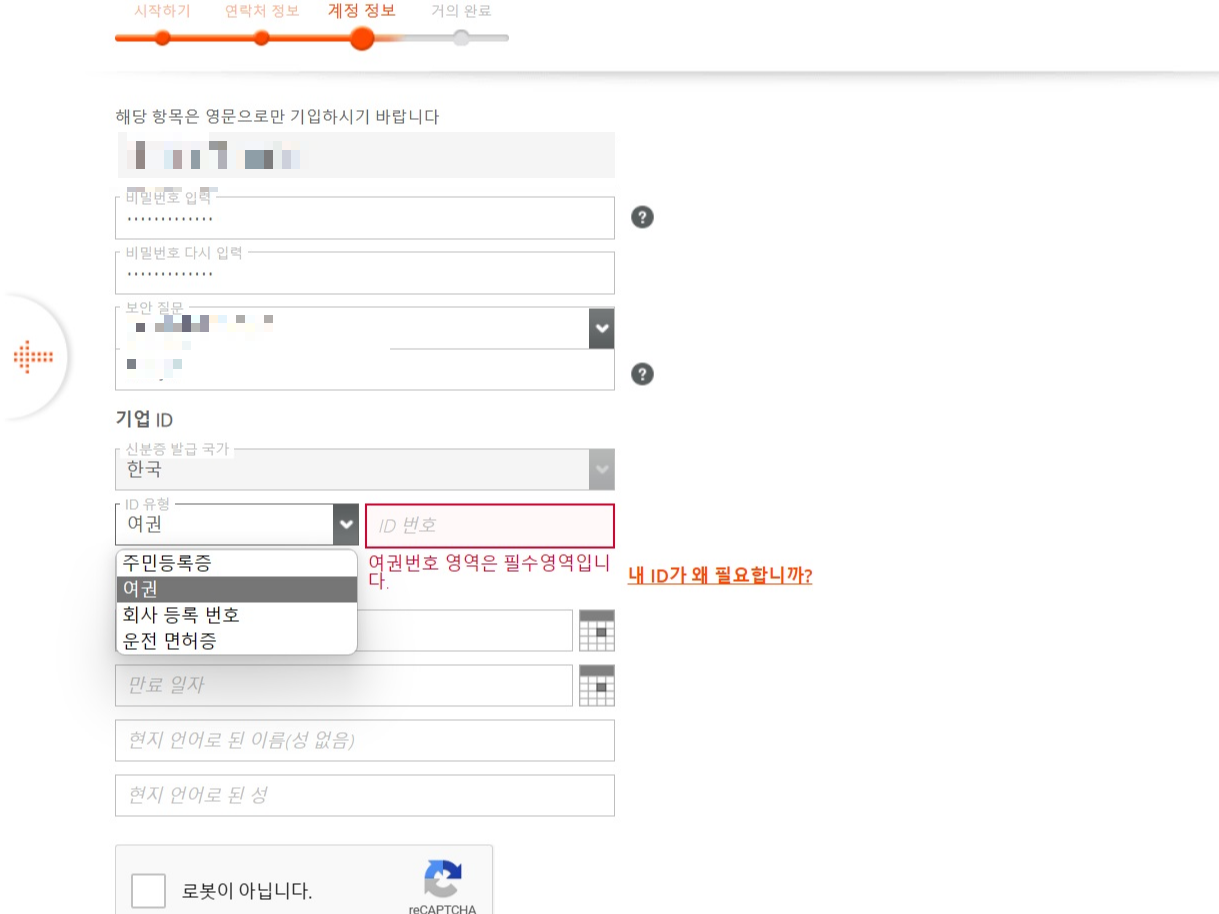Click the 기업 ID heading
1219x914 pixels.
(x=144, y=419)
